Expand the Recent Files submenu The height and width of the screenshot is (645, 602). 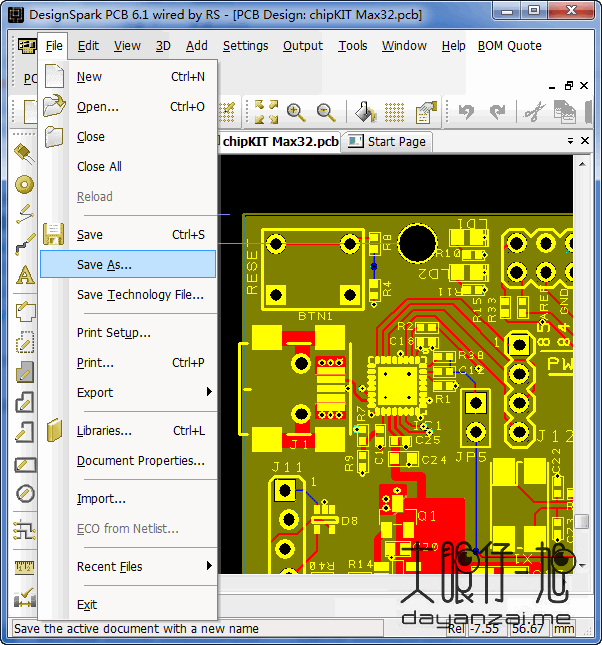click(128, 566)
